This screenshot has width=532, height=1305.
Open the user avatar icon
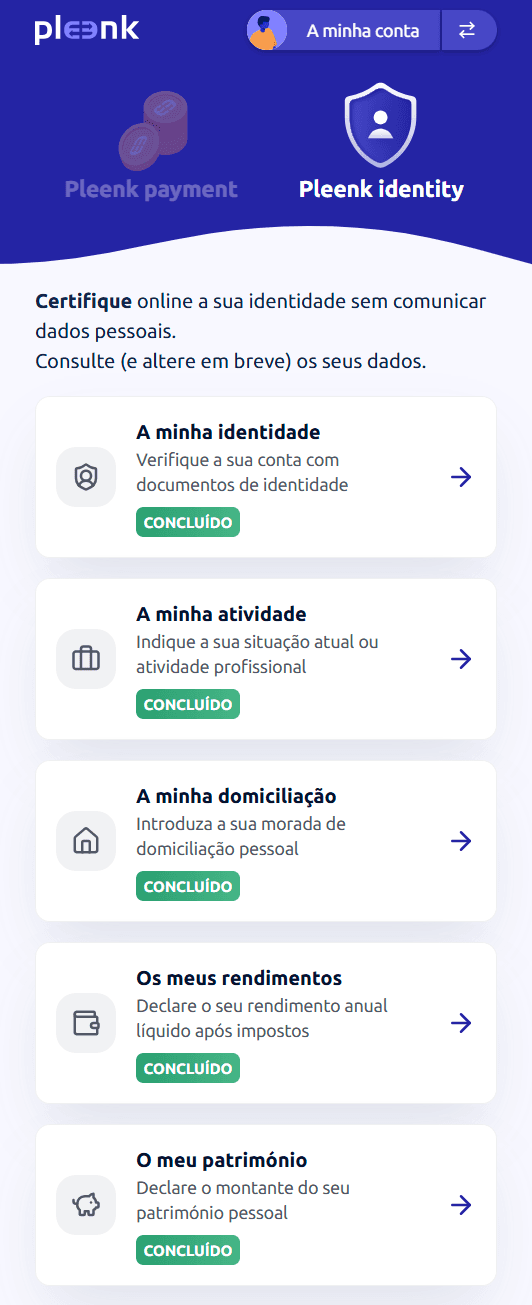click(x=265, y=31)
